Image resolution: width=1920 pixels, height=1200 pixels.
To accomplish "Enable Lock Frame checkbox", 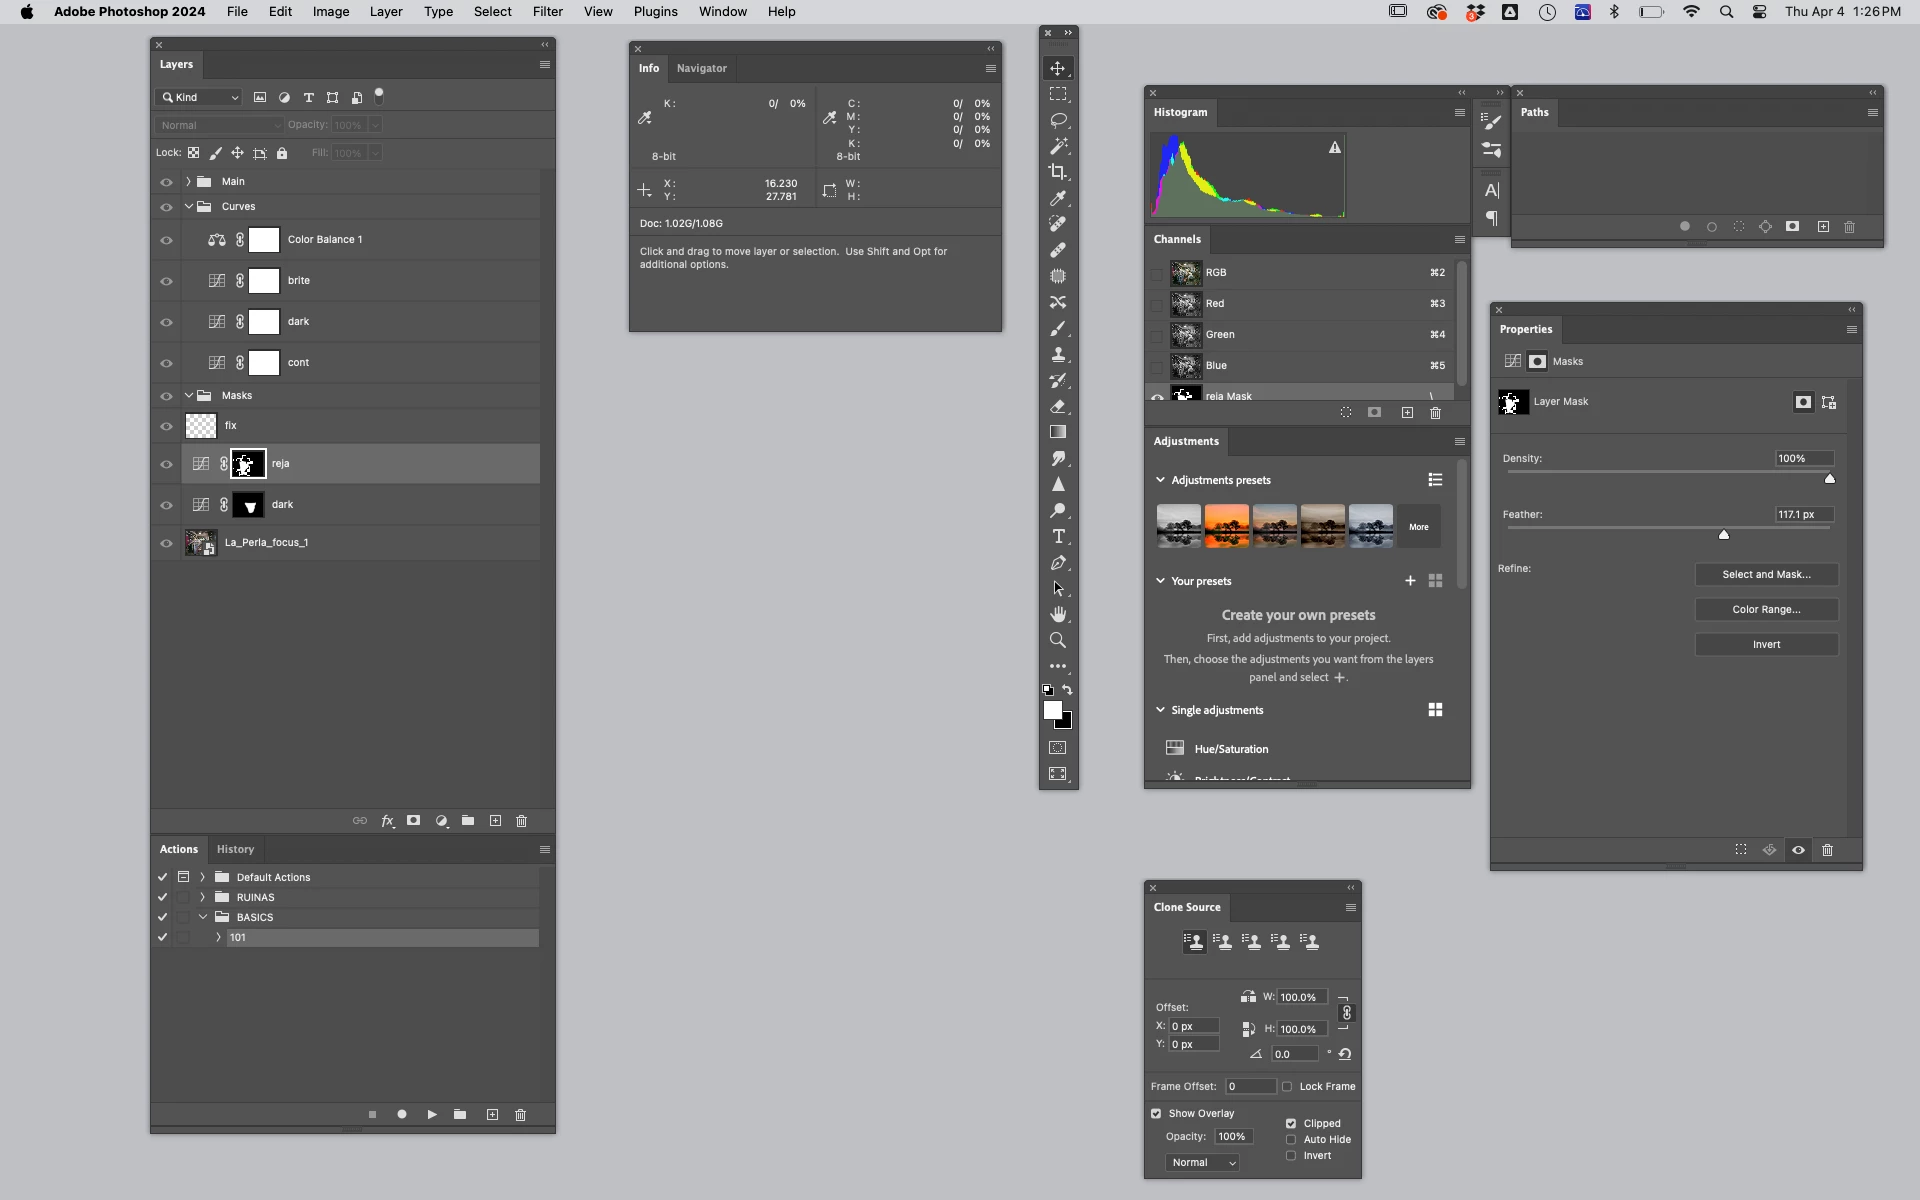I will click(x=1288, y=1087).
